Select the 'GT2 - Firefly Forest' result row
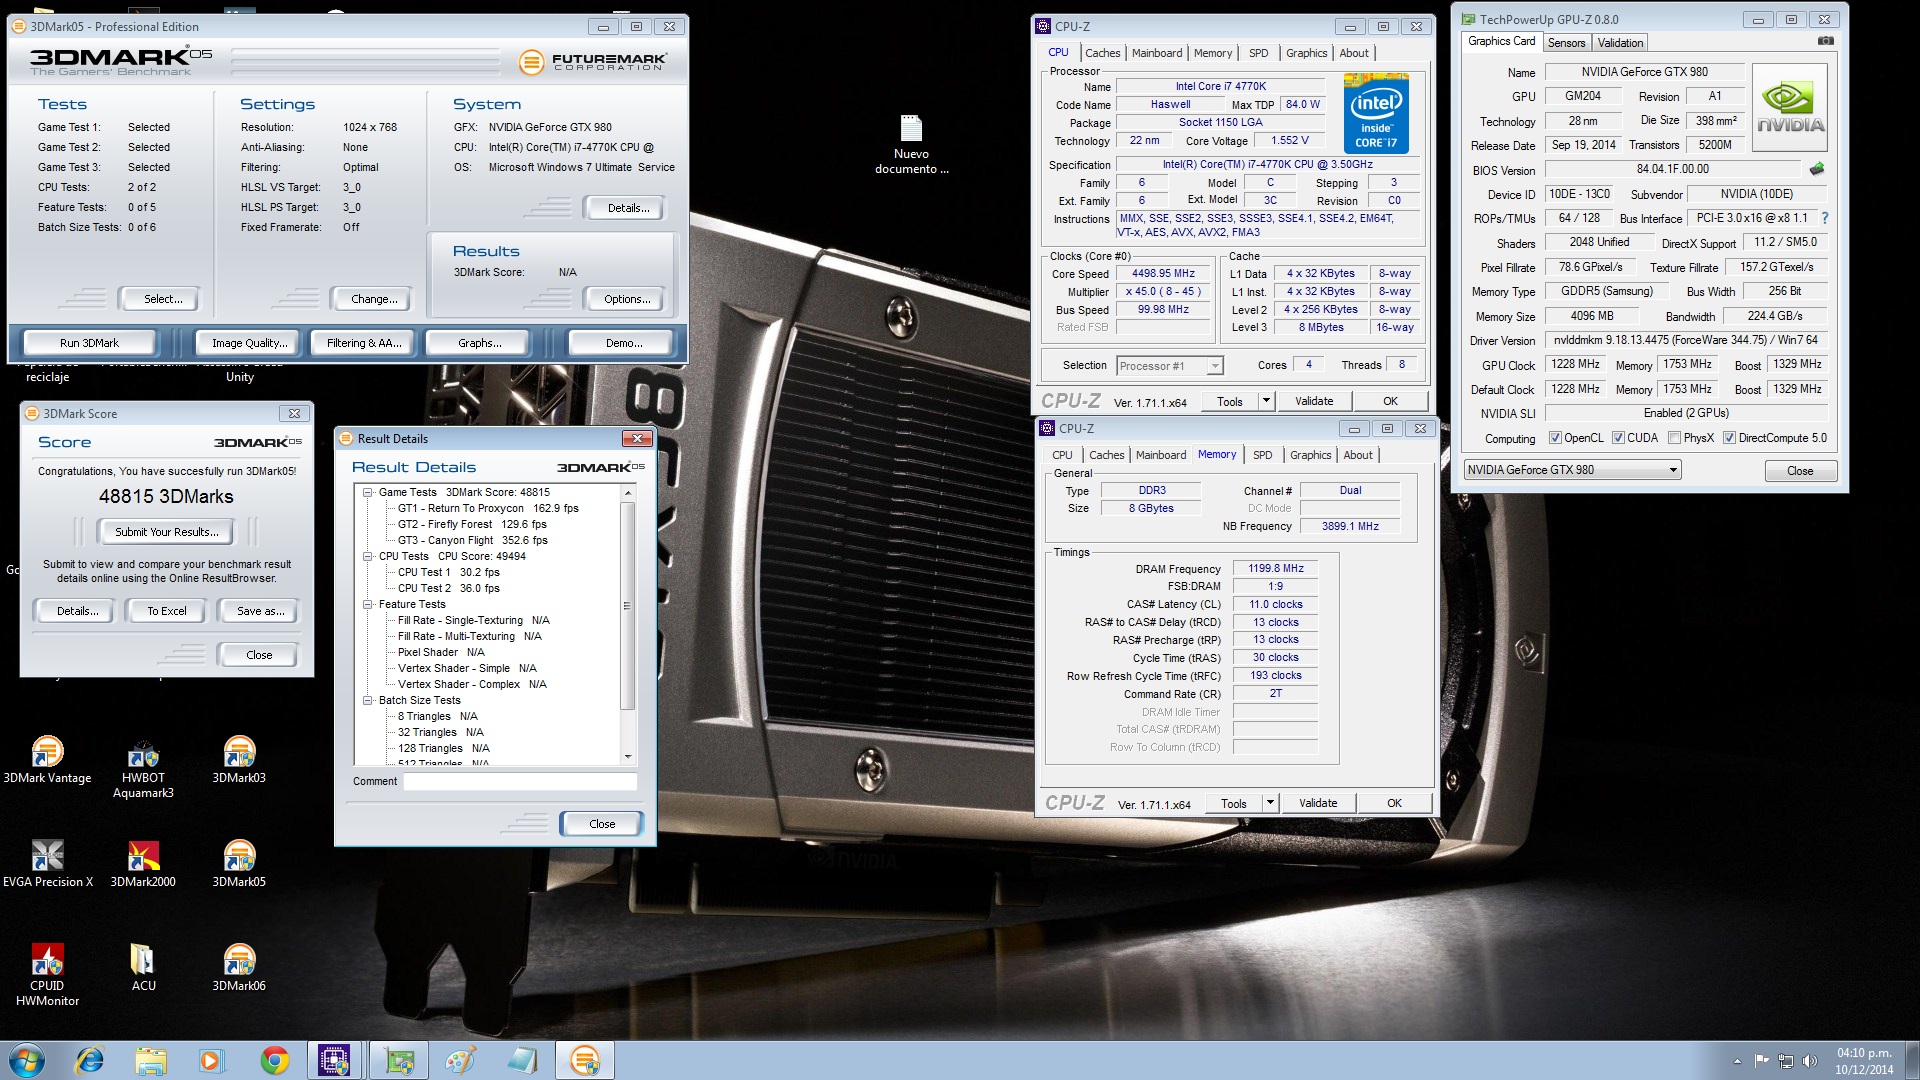1920x1080 pixels. click(x=472, y=524)
